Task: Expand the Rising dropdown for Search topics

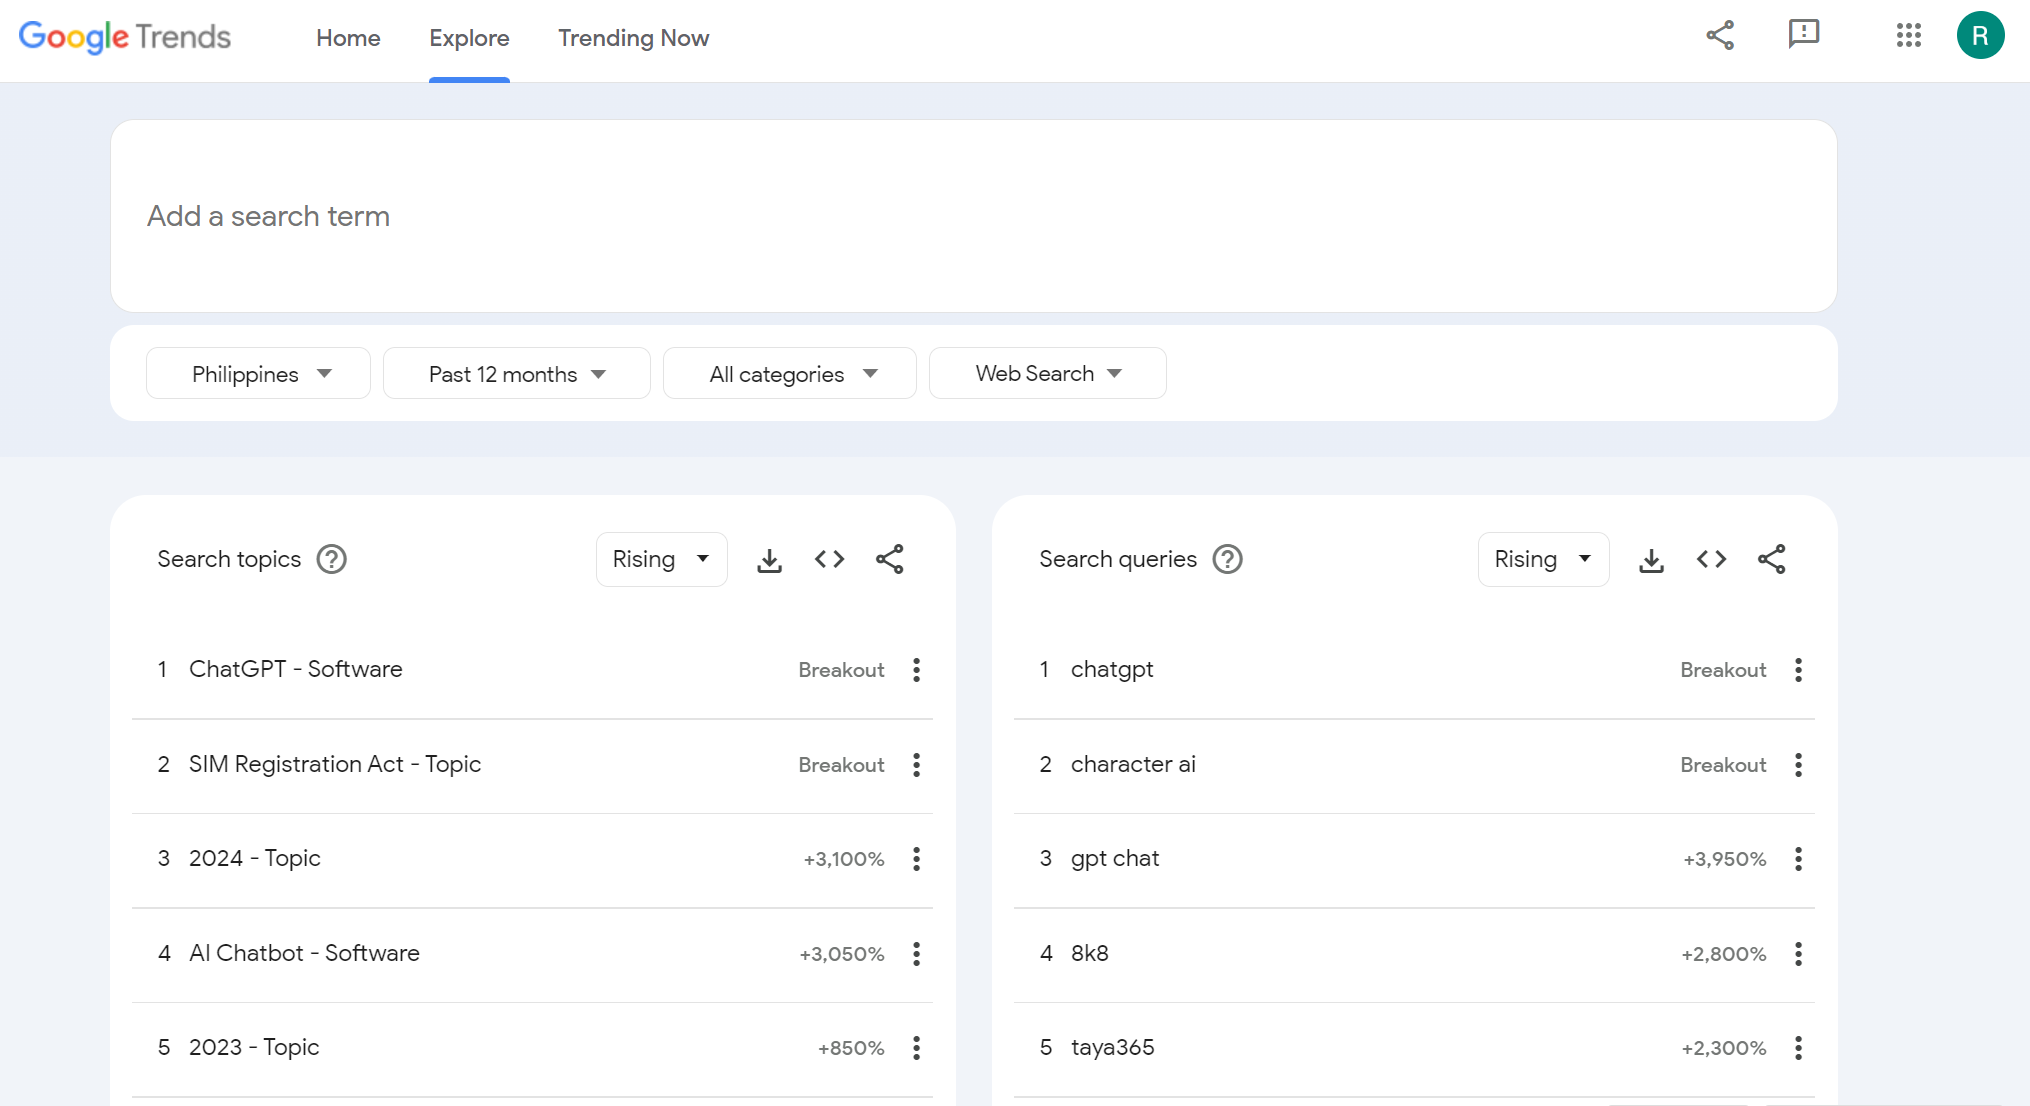Action: click(660, 558)
